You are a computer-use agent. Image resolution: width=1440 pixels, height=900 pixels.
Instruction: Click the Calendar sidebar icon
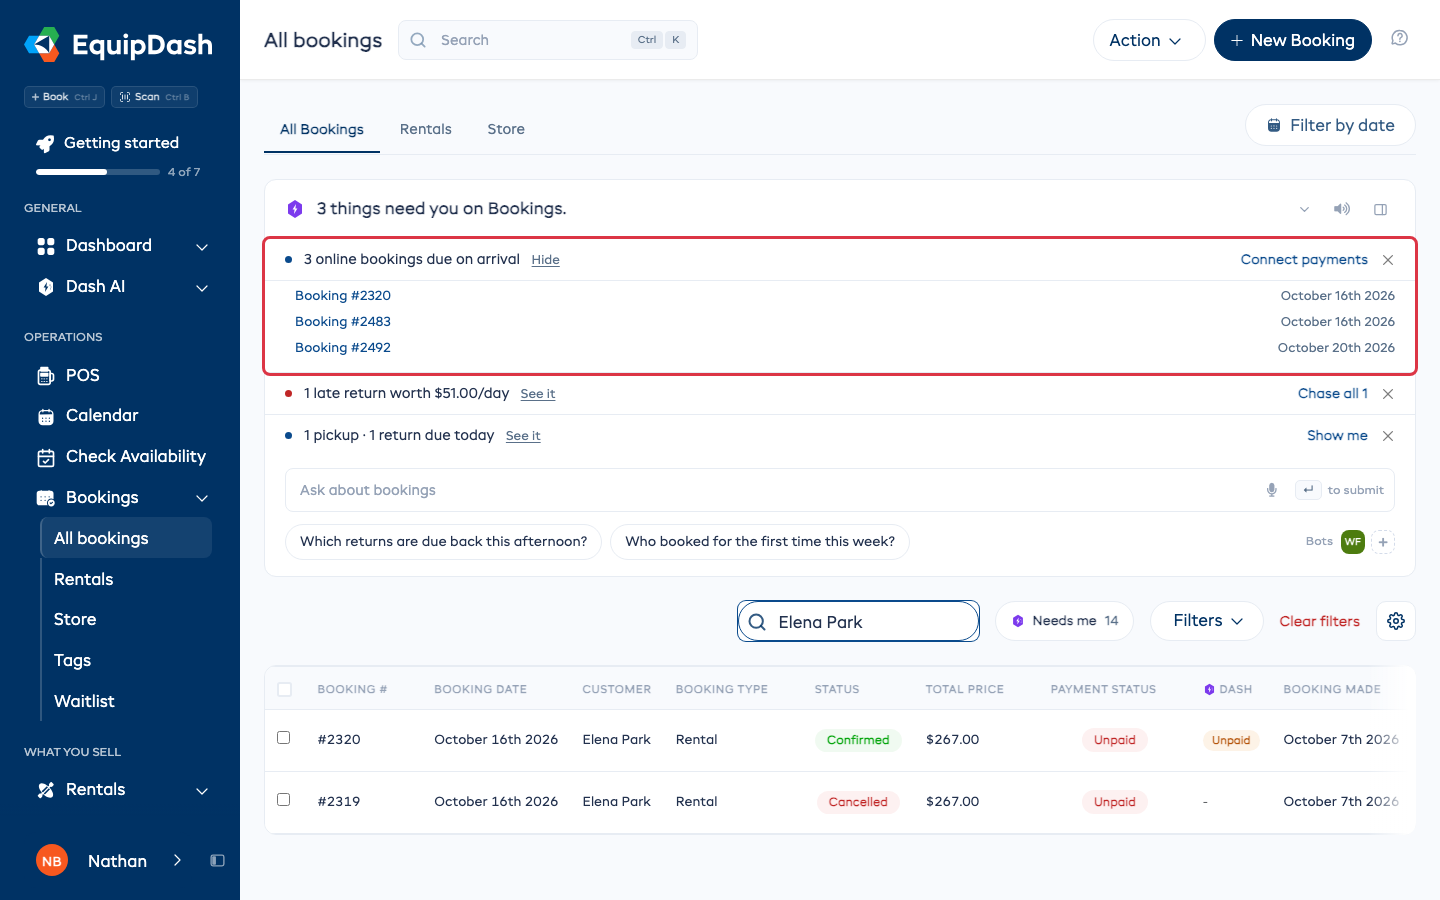click(46, 416)
